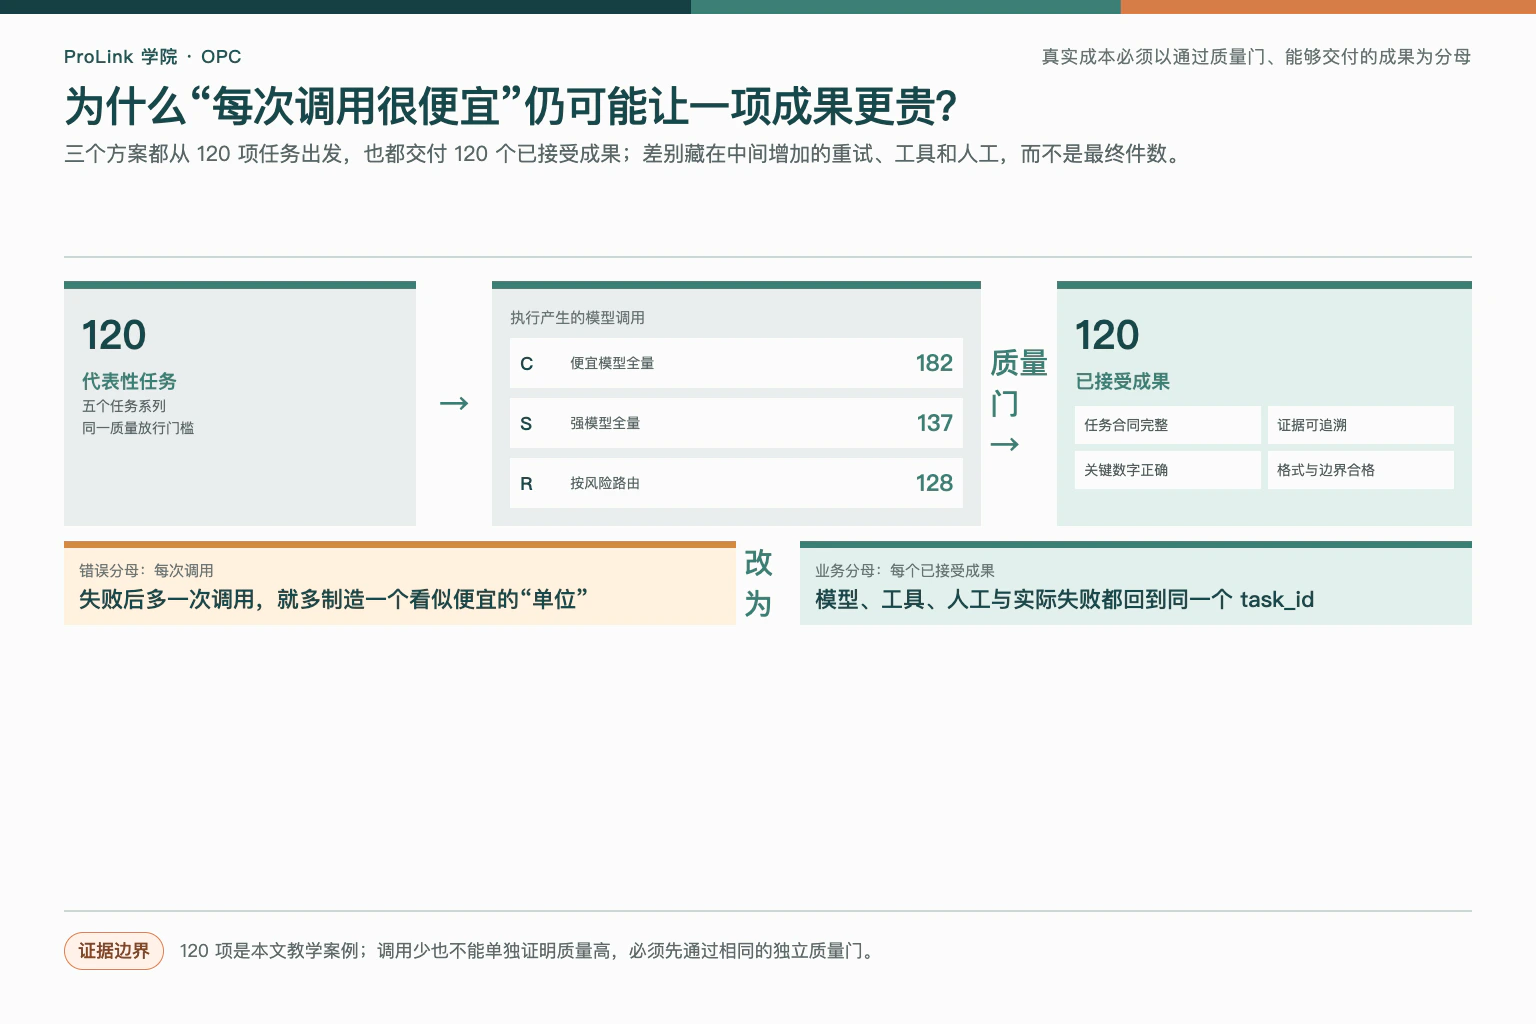This screenshot has height=1024, width=1536.
Task: Click the 业务分母:每个已接受成果 label
Action: pyautogui.click(x=904, y=571)
